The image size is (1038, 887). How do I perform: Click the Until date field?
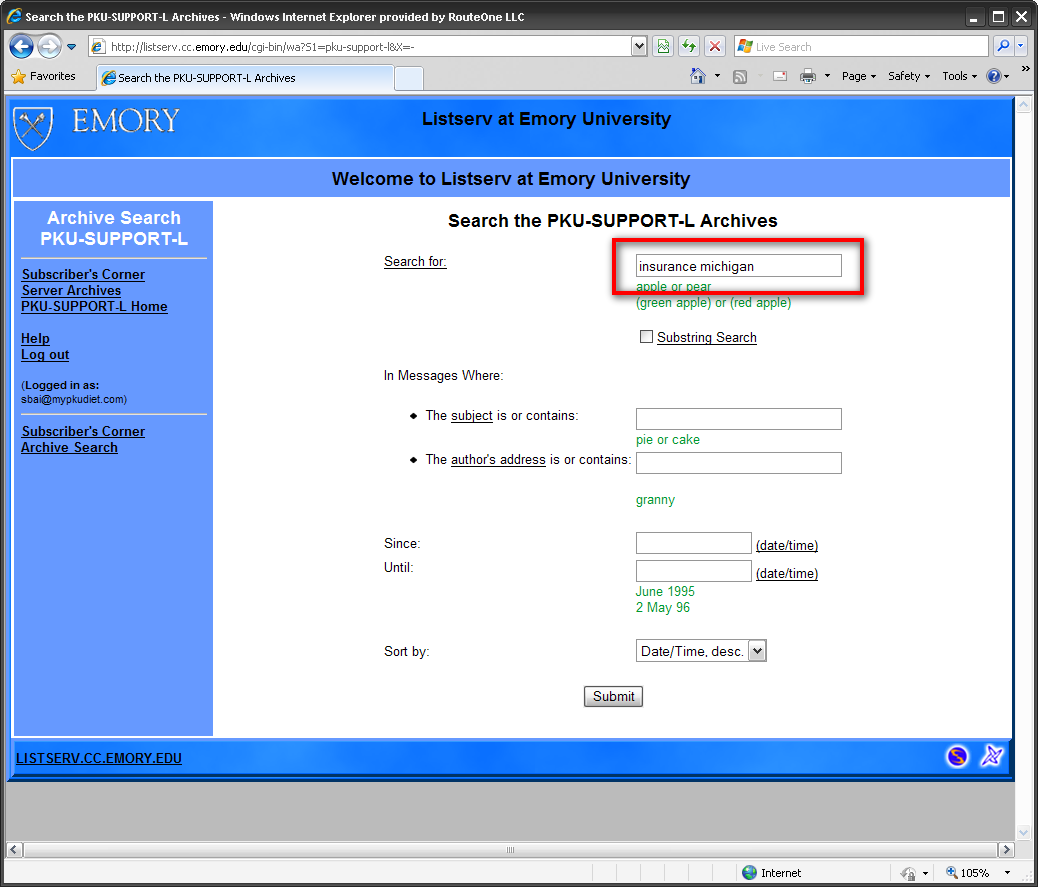point(694,571)
